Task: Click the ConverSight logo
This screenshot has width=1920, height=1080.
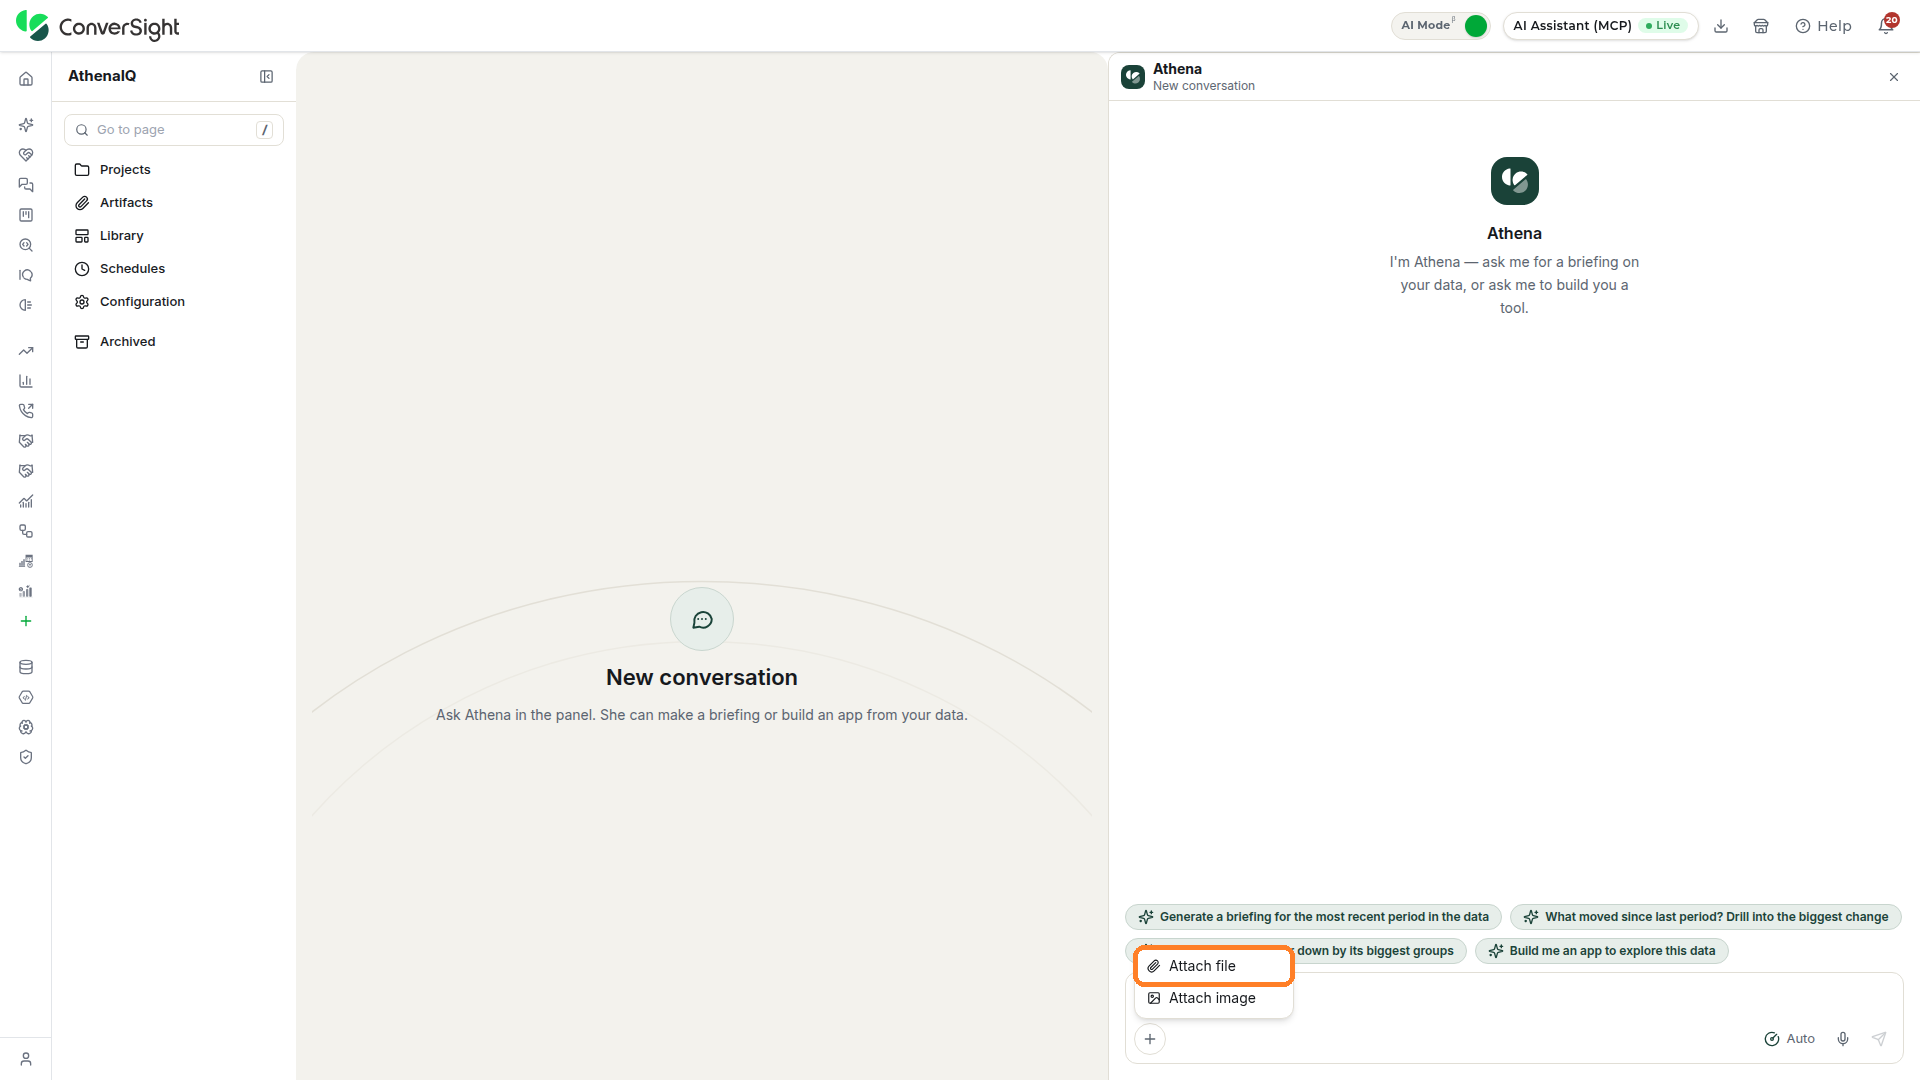Action: [98, 26]
